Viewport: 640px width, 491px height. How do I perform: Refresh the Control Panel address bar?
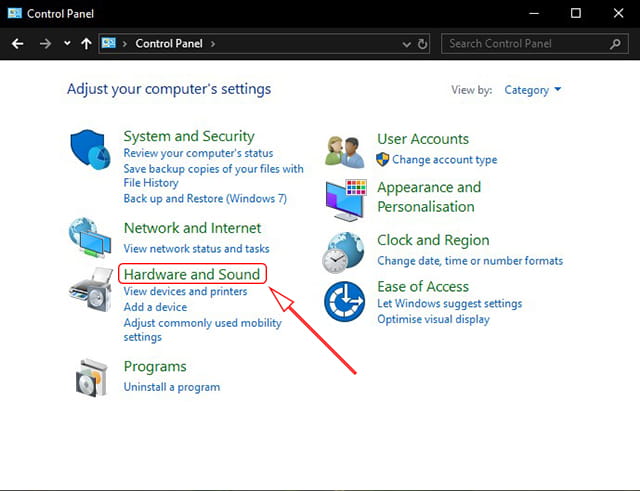pos(422,44)
